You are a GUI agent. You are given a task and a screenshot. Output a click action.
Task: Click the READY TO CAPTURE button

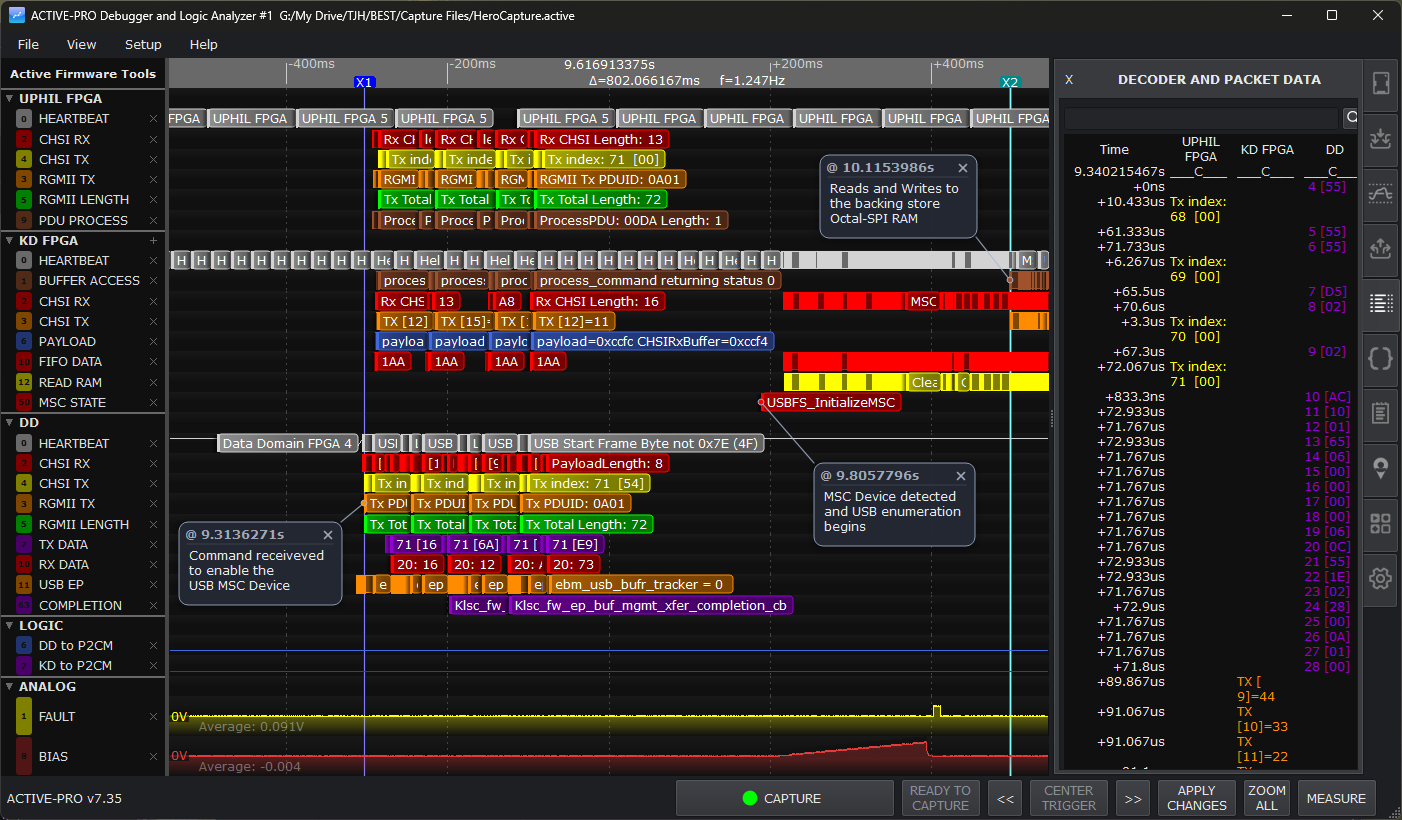coord(940,798)
